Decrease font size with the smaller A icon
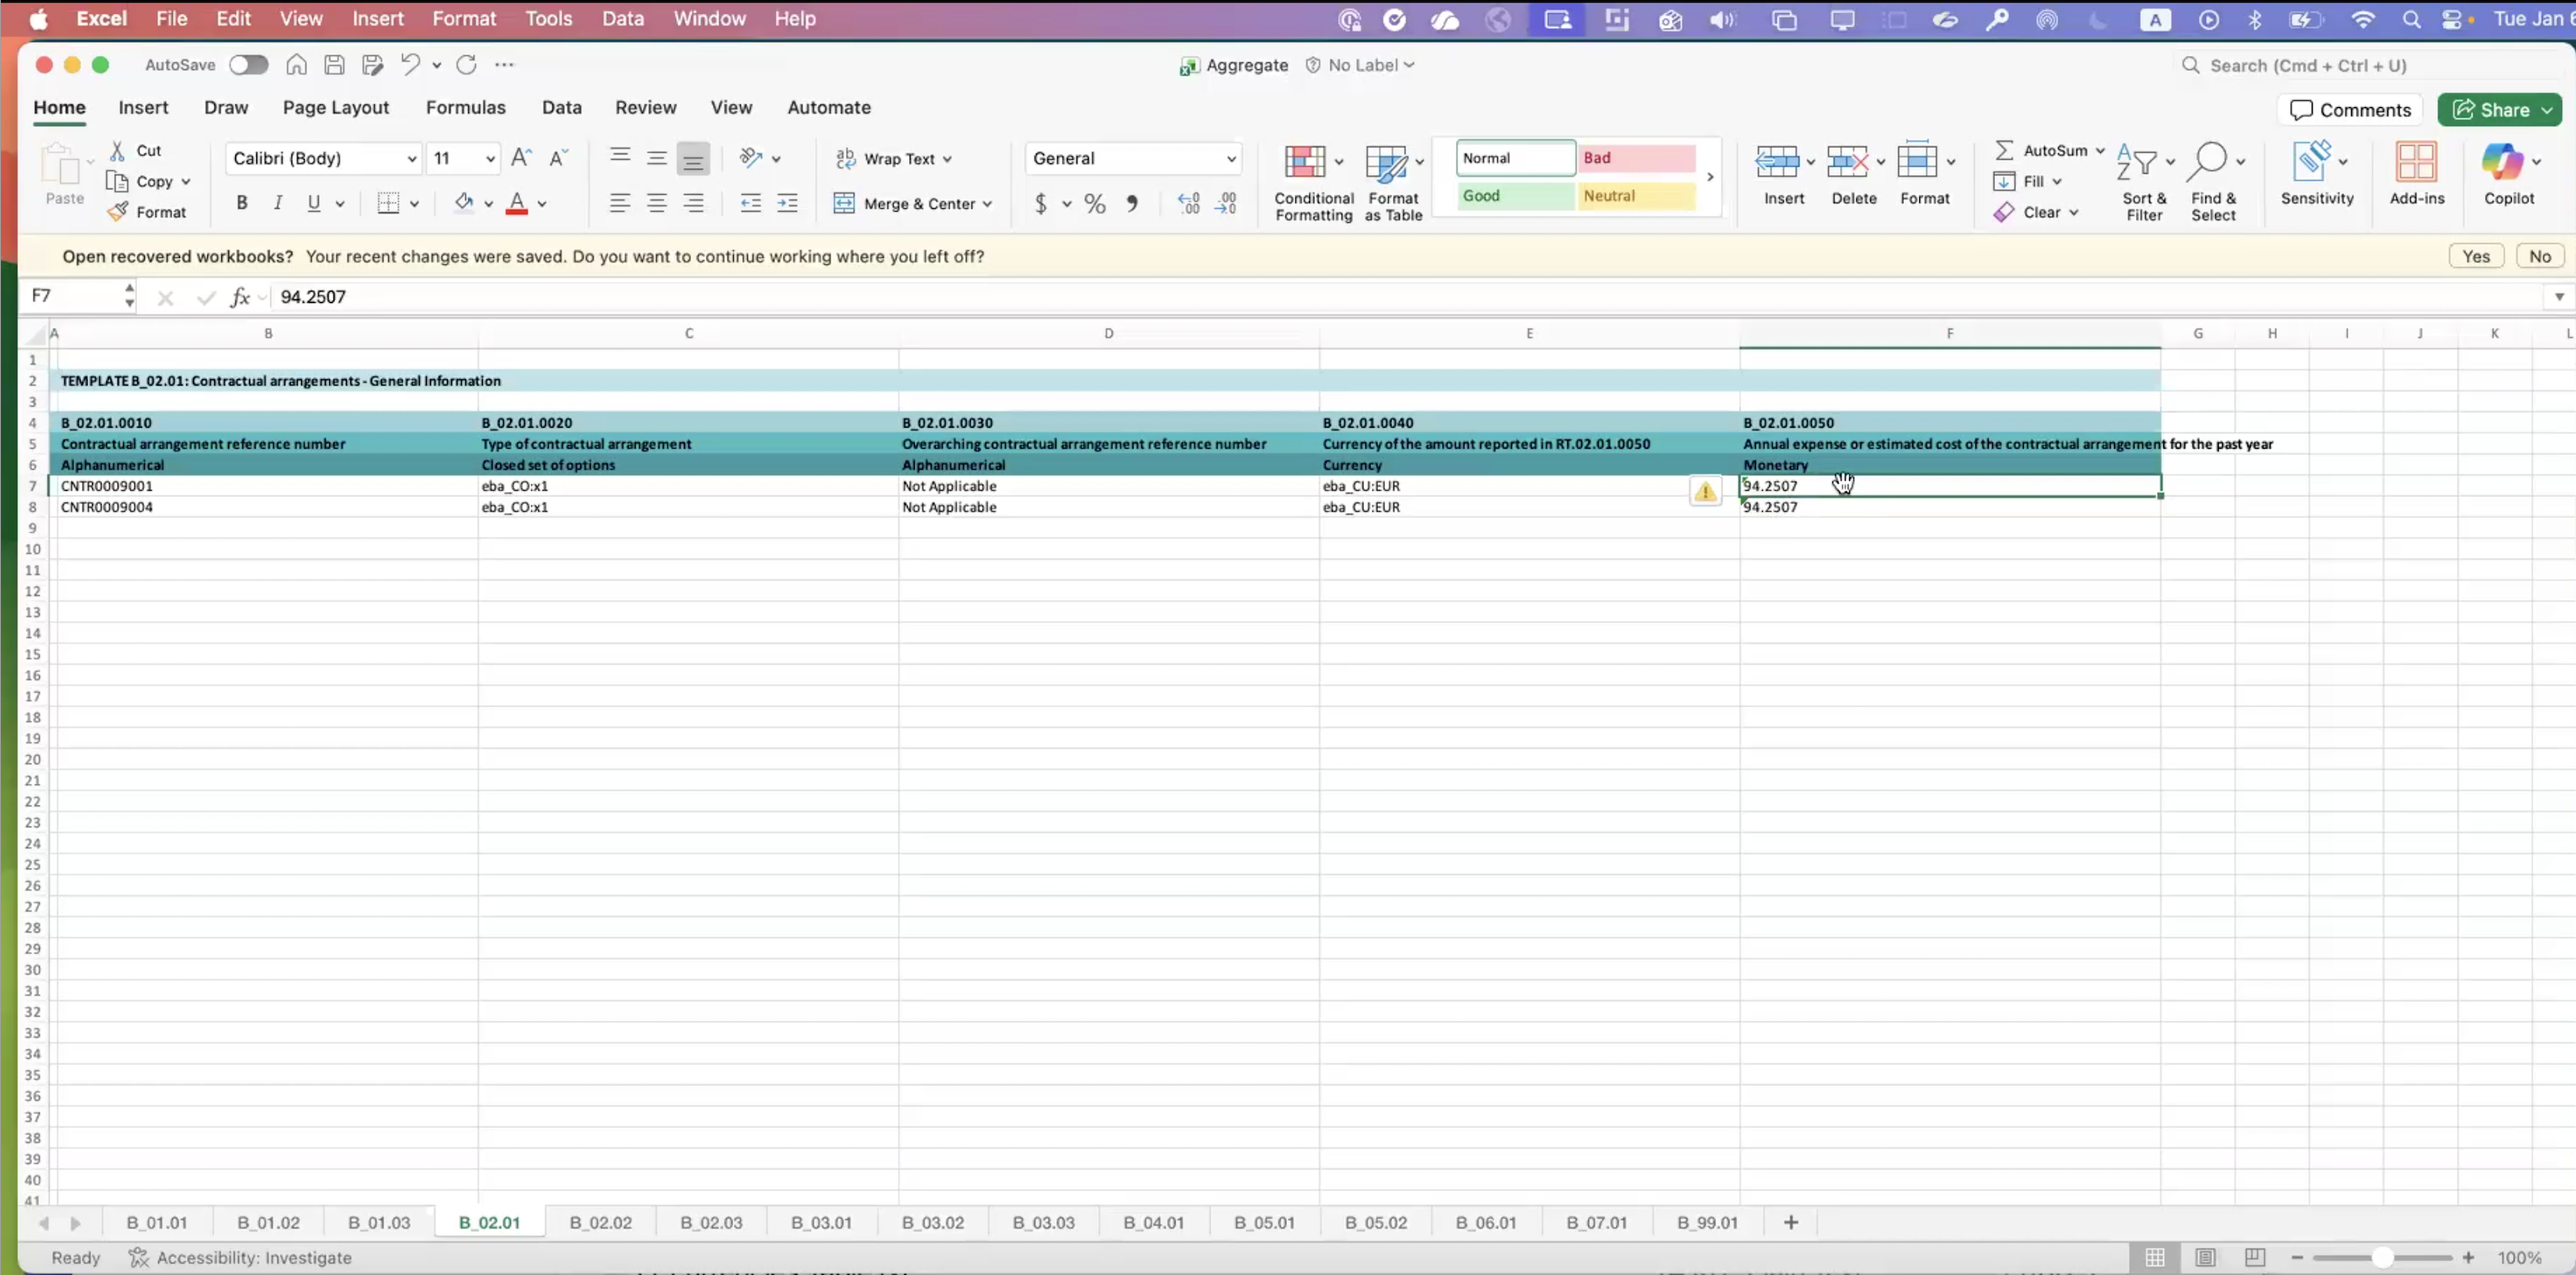 558,158
